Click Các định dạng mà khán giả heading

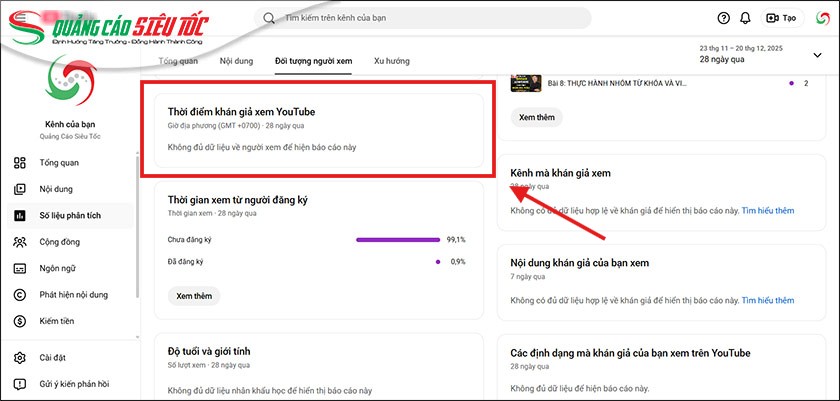[631, 353]
